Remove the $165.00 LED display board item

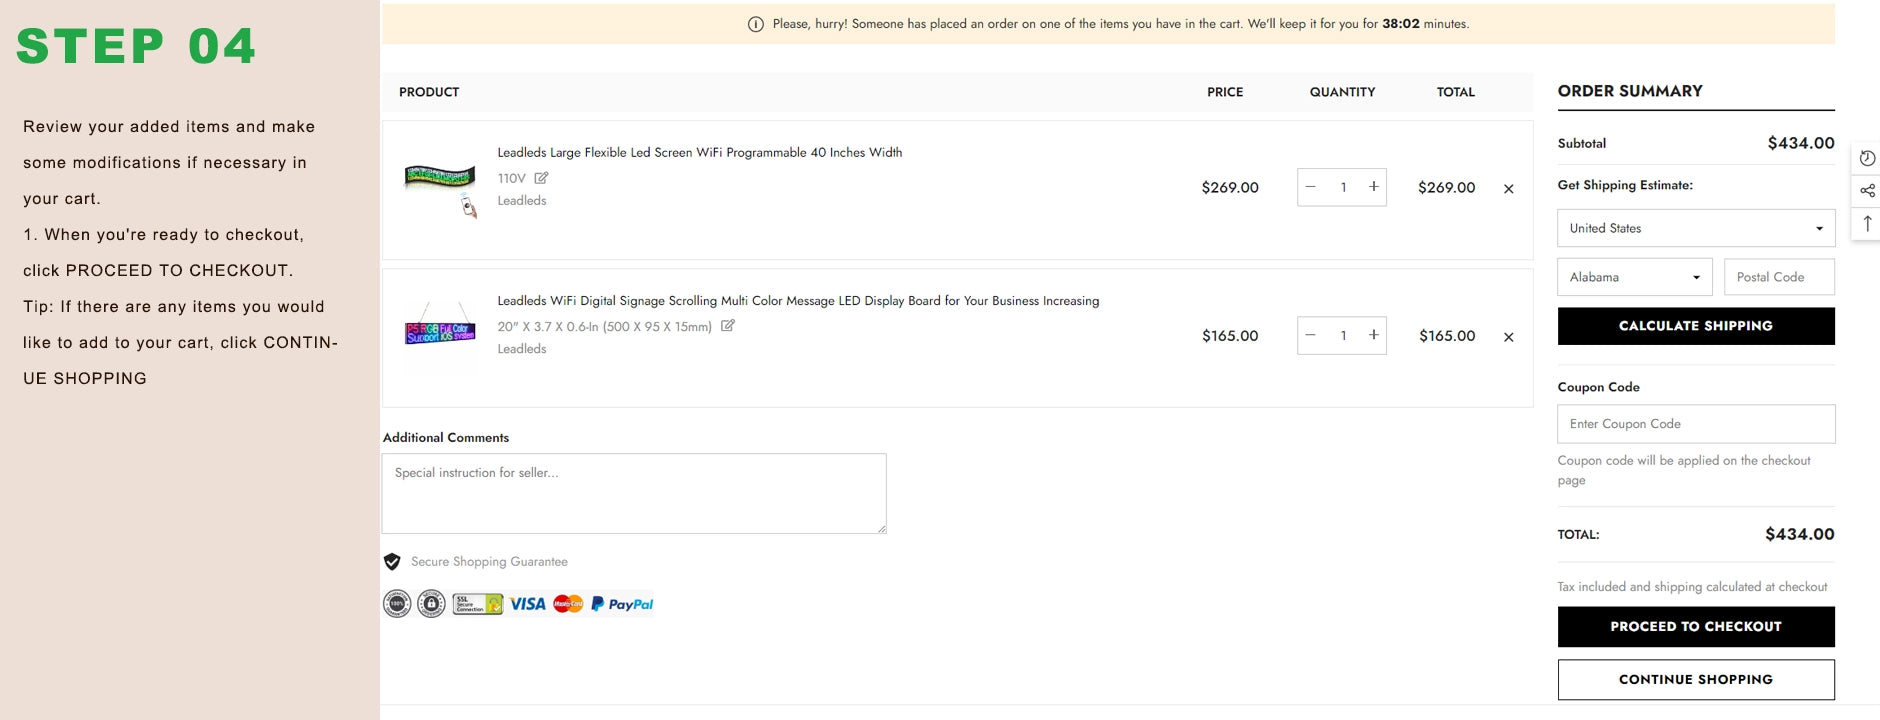tap(1508, 337)
